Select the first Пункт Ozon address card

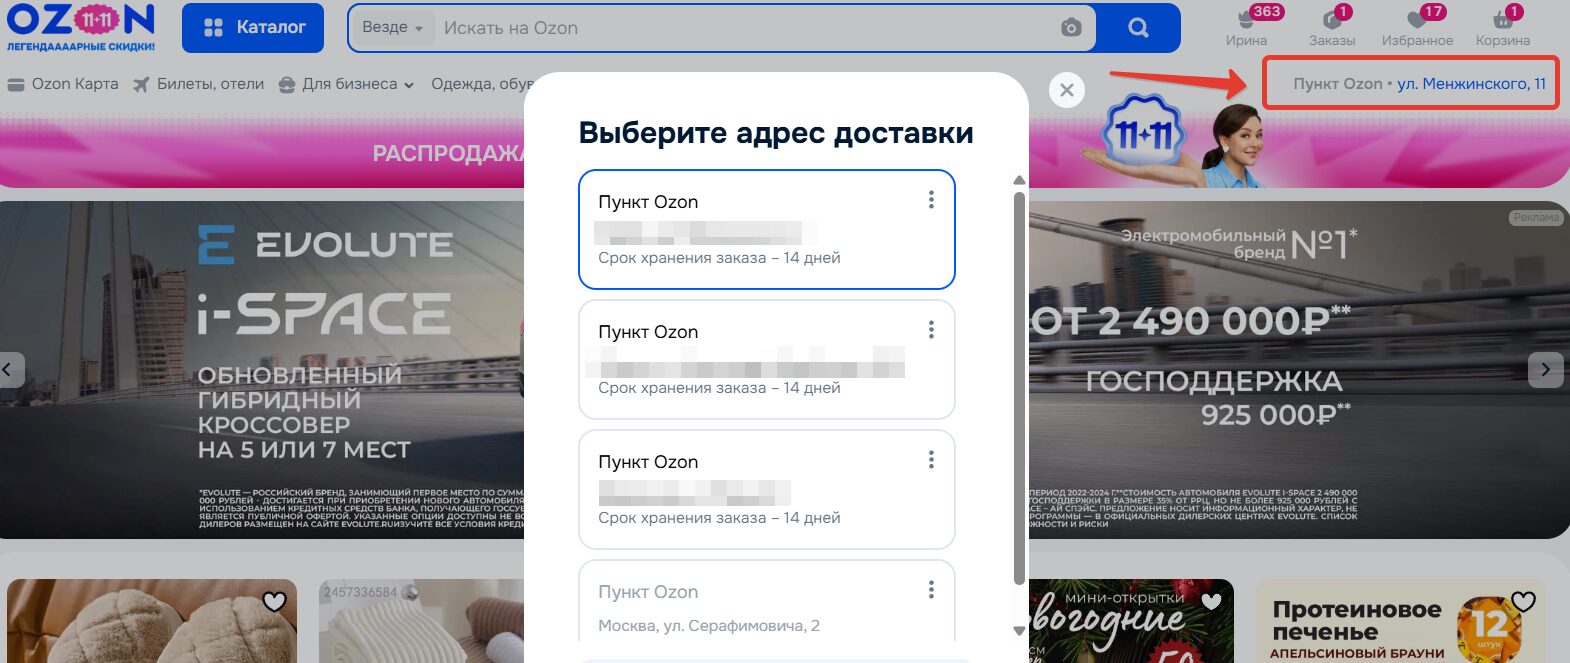[767, 229]
